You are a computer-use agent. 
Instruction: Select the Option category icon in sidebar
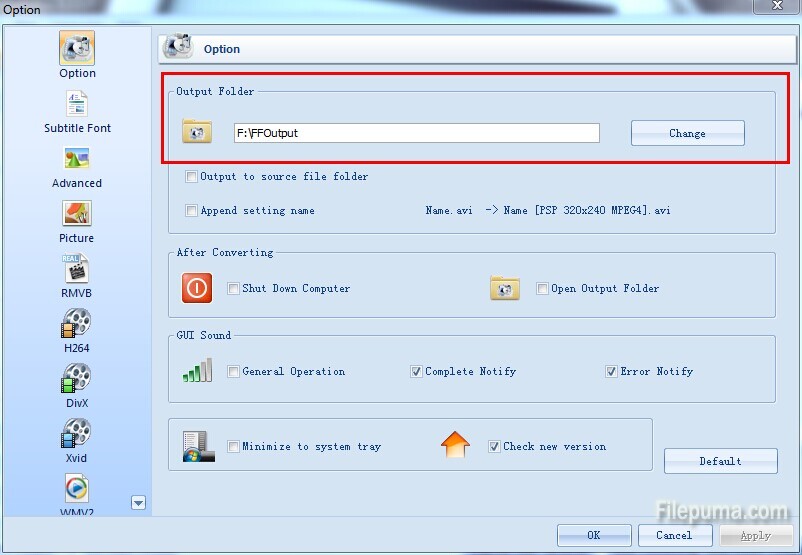click(77, 48)
